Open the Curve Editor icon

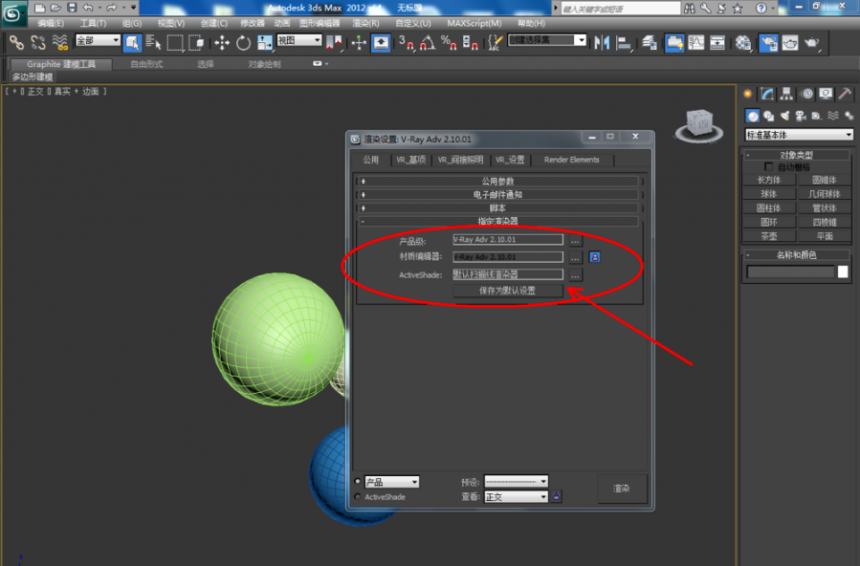(x=696, y=42)
